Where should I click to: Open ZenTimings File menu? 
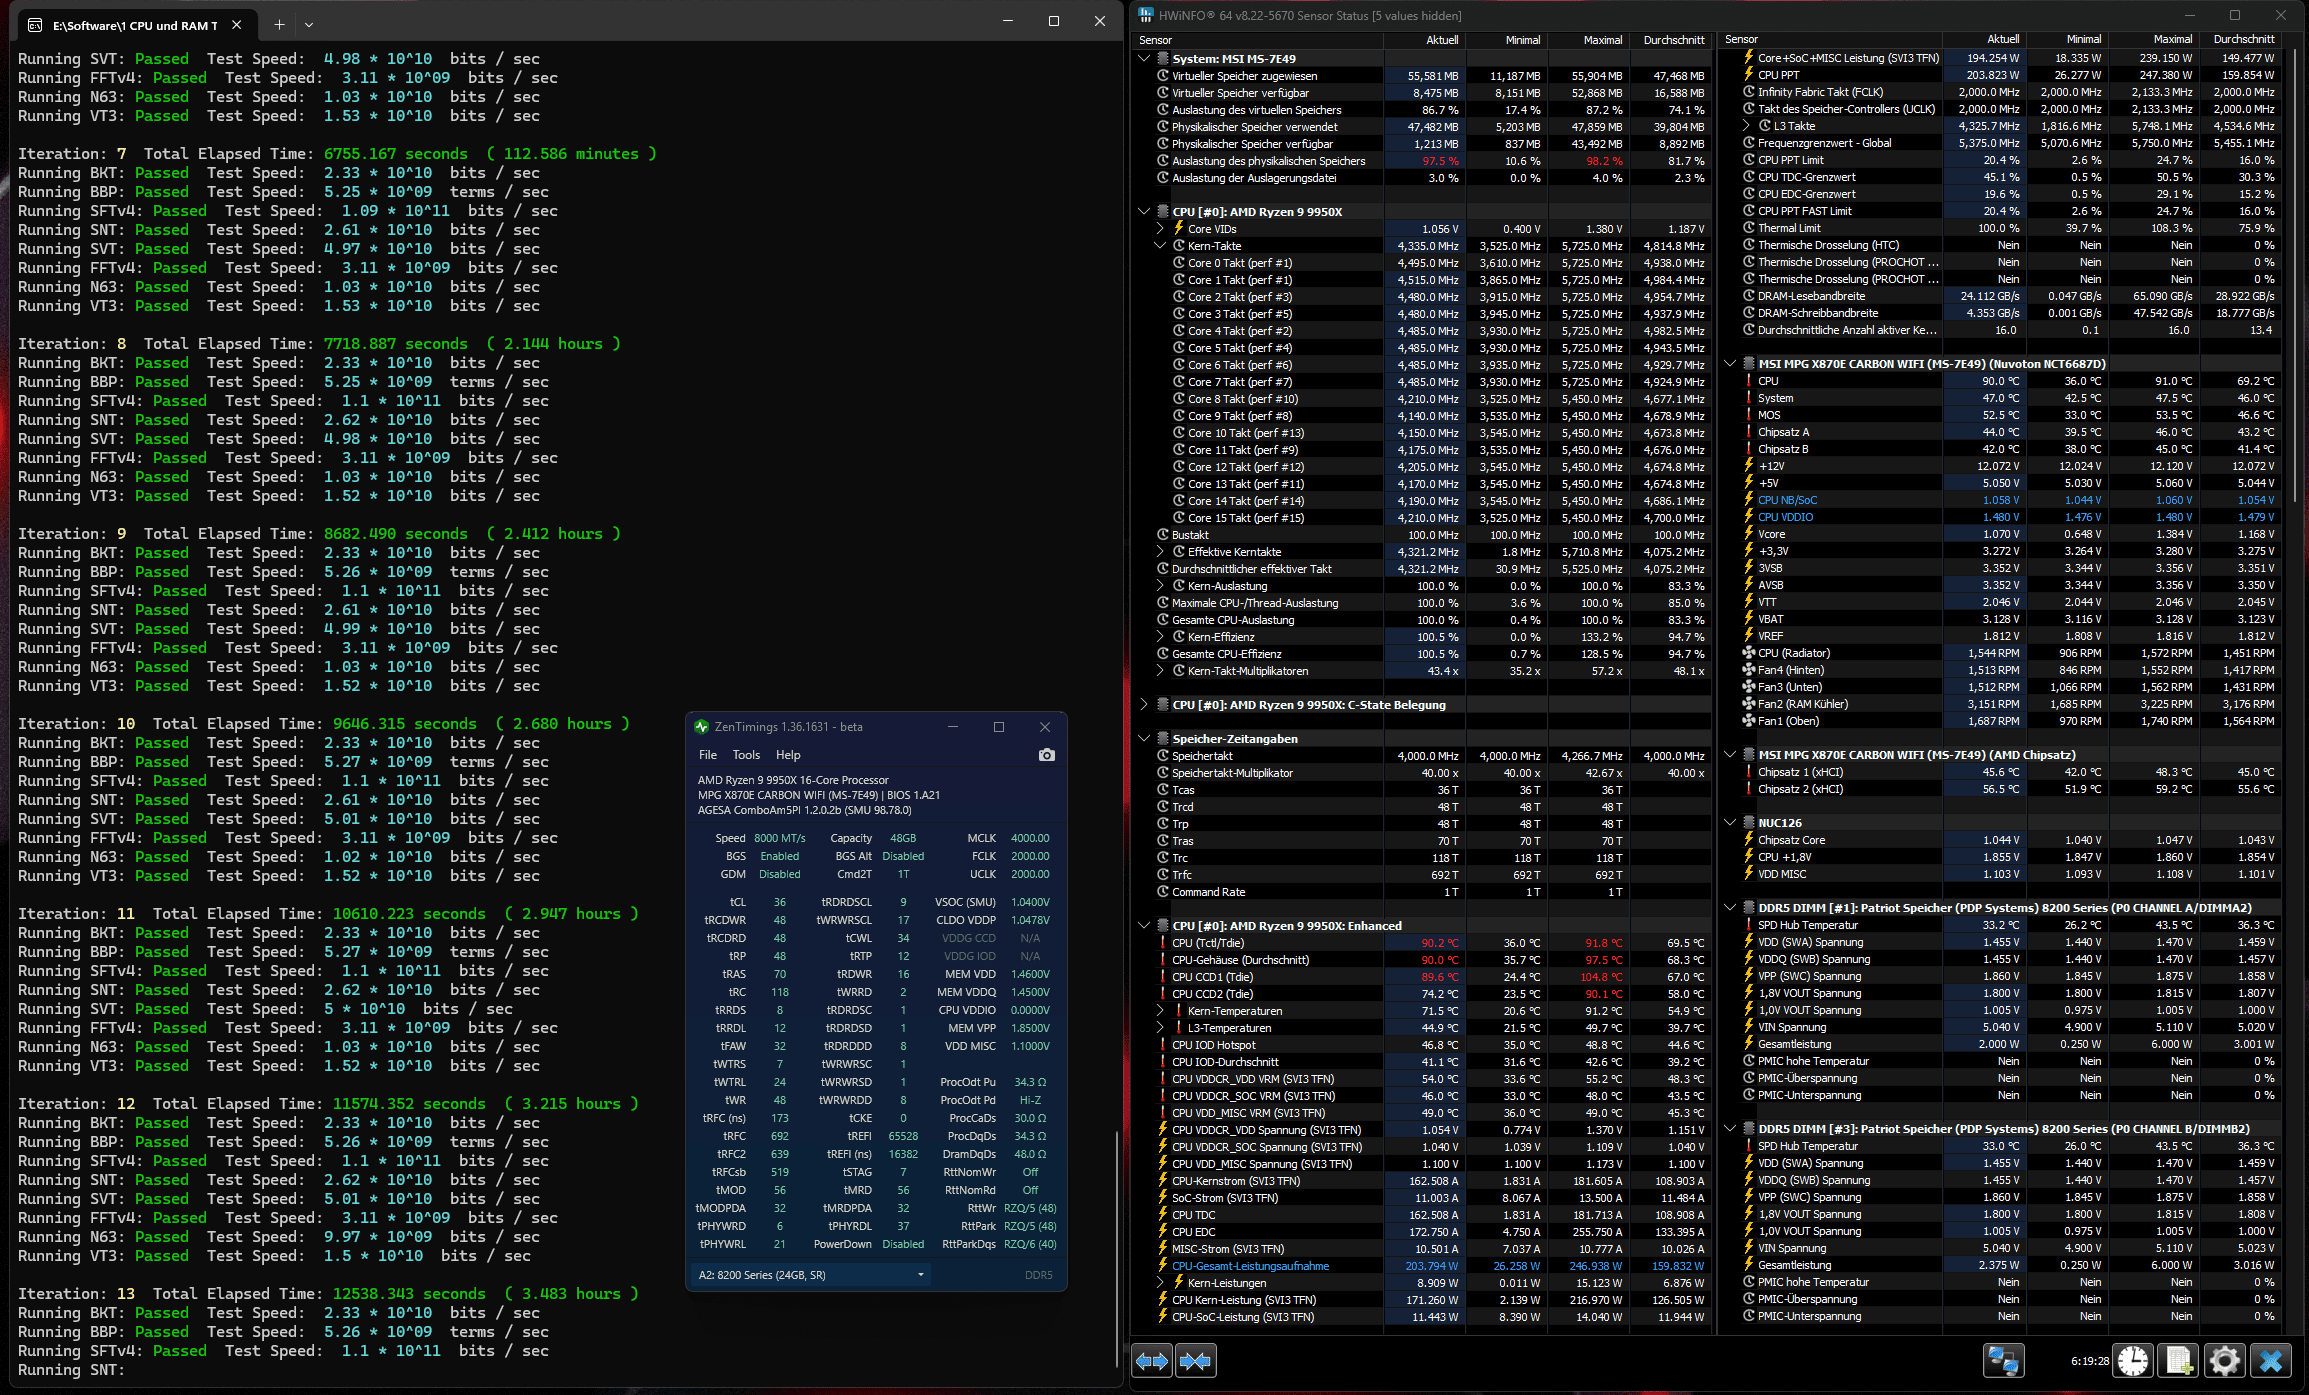(x=708, y=755)
